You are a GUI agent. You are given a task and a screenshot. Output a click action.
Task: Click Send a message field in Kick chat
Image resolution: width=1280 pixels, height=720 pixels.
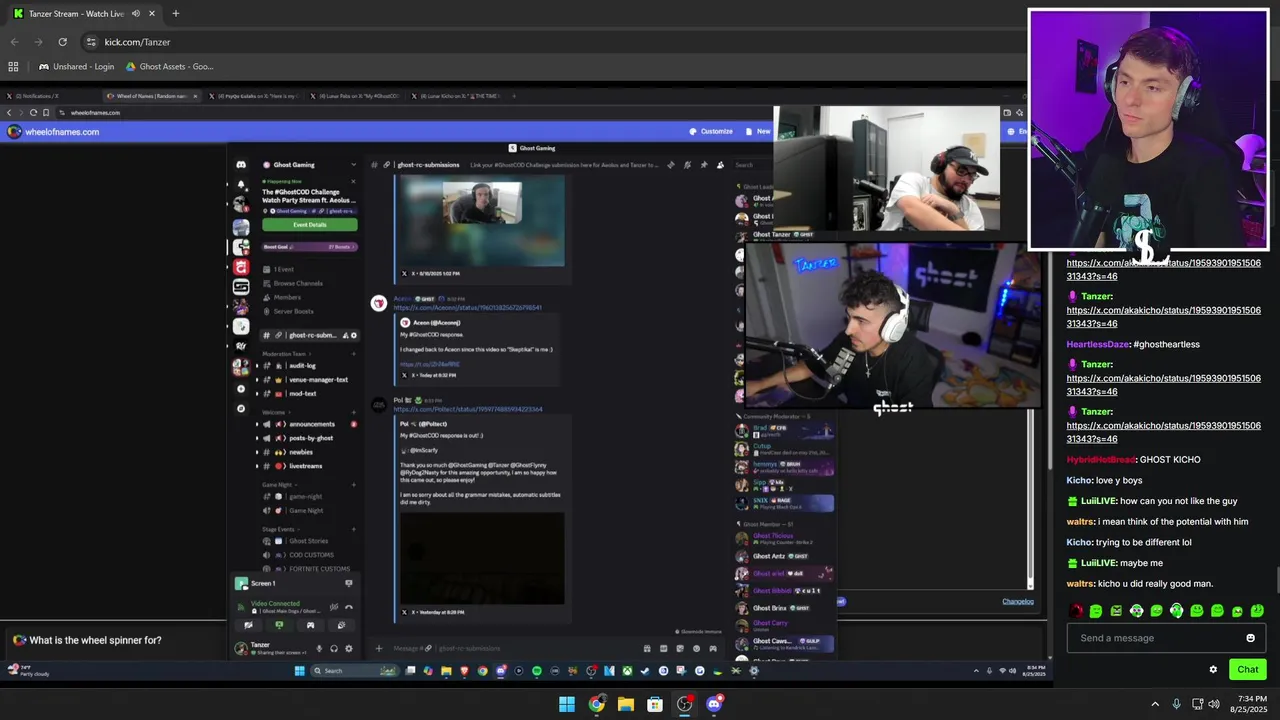[x=1155, y=638]
